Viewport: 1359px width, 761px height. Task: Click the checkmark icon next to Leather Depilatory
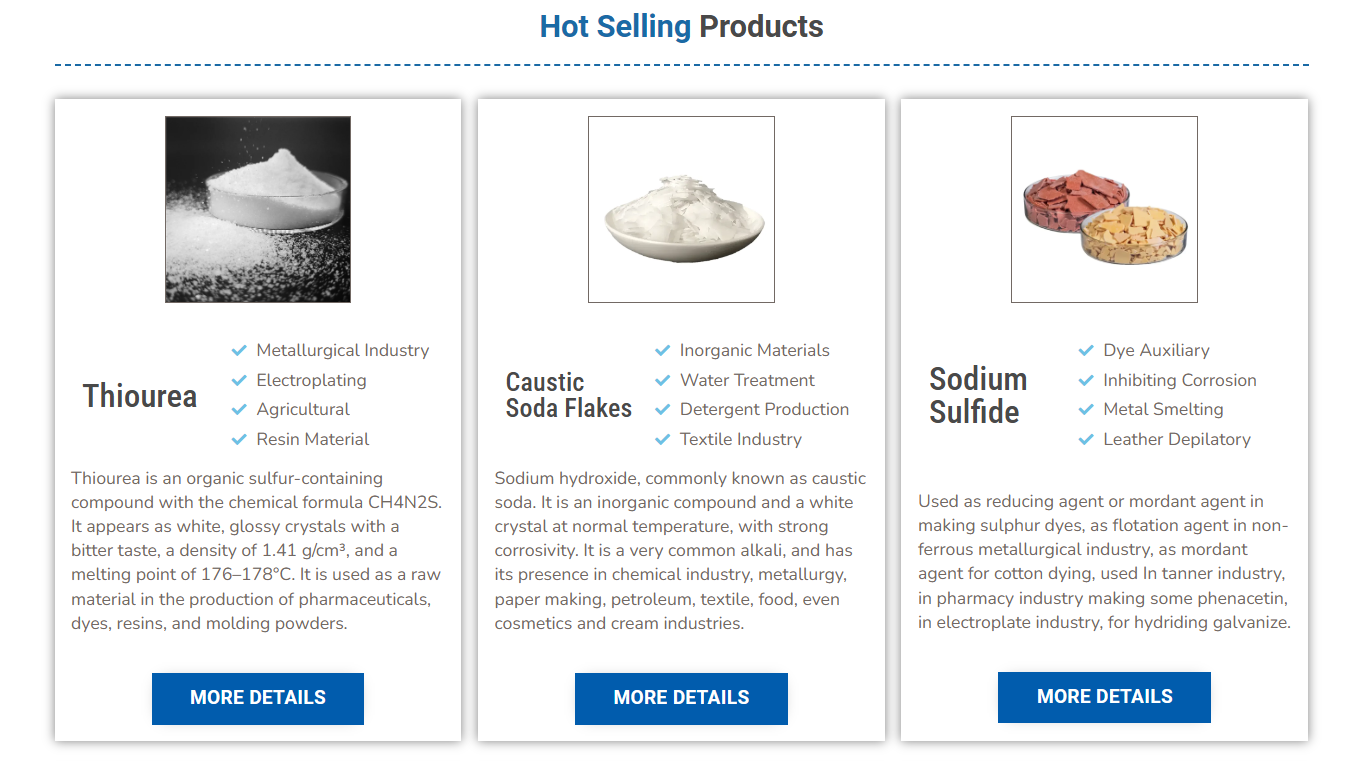pyautogui.click(x=1086, y=439)
